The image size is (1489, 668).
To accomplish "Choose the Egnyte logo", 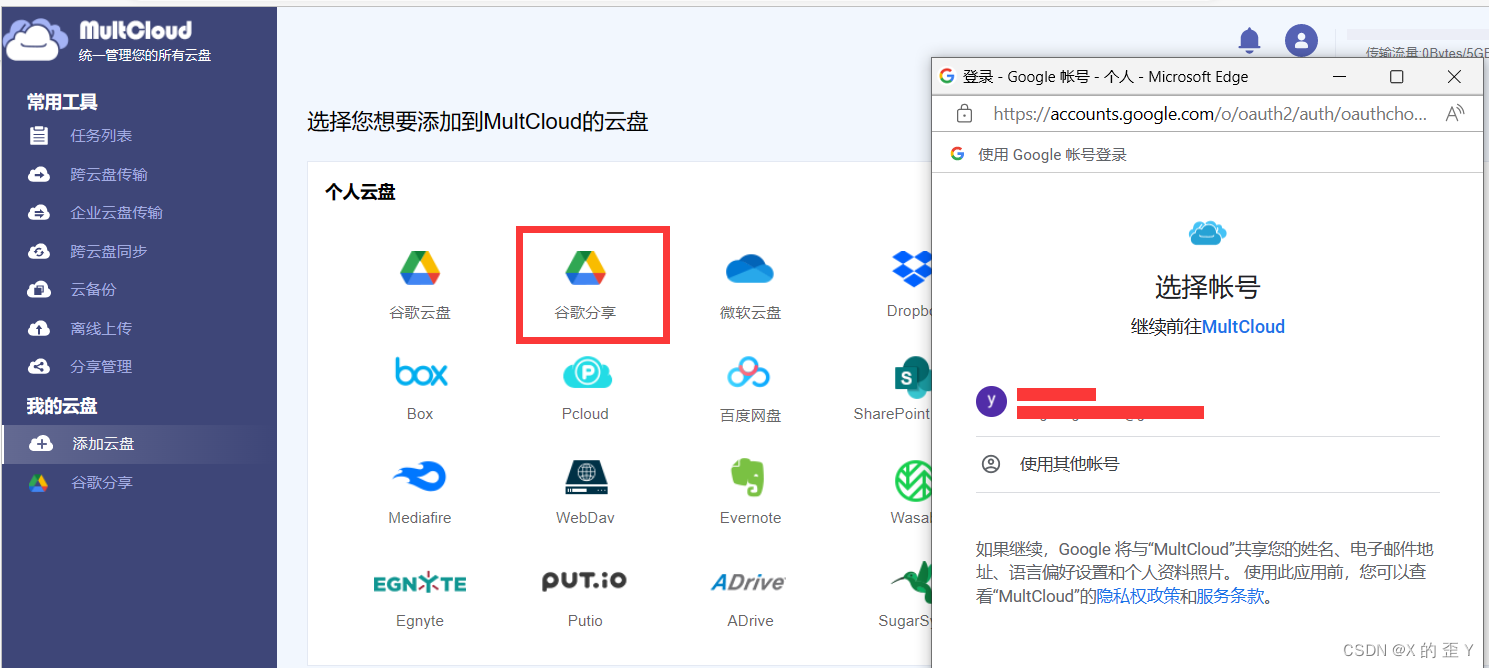I will click(x=420, y=583).
